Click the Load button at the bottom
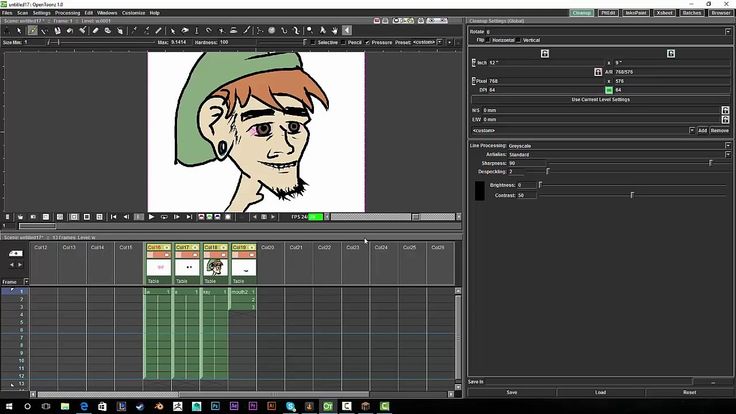Screen dimensions: 736x414 (600, 392)
